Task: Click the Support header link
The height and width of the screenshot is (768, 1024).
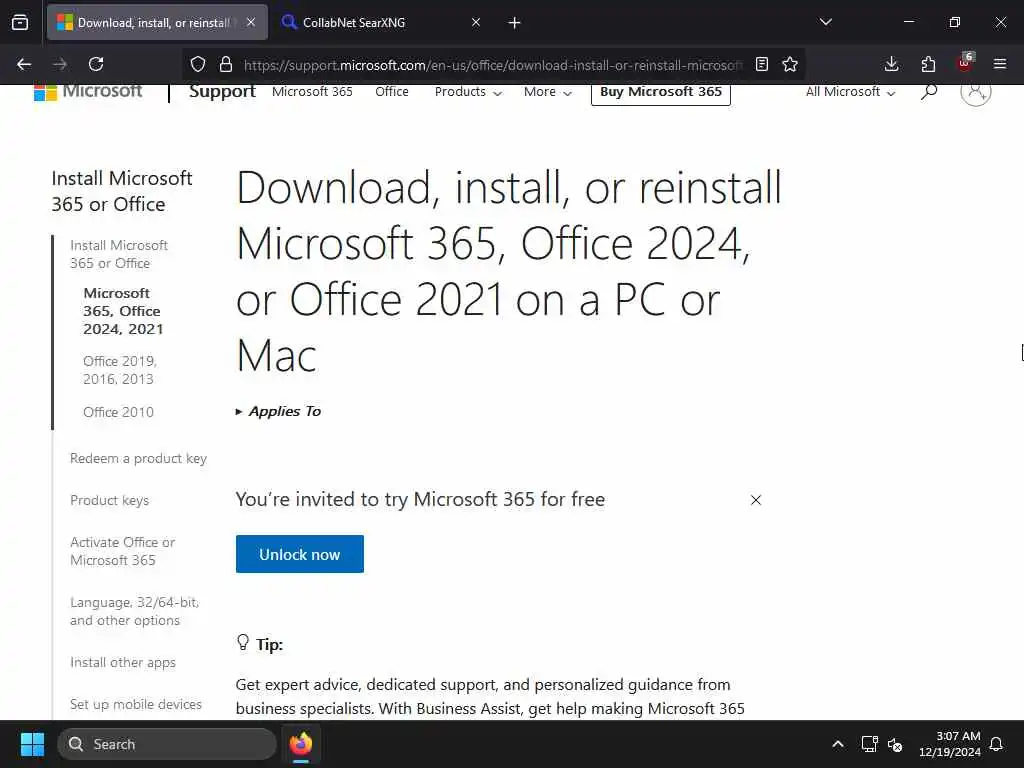Action: pyautogui.click(x=222, y=91)
